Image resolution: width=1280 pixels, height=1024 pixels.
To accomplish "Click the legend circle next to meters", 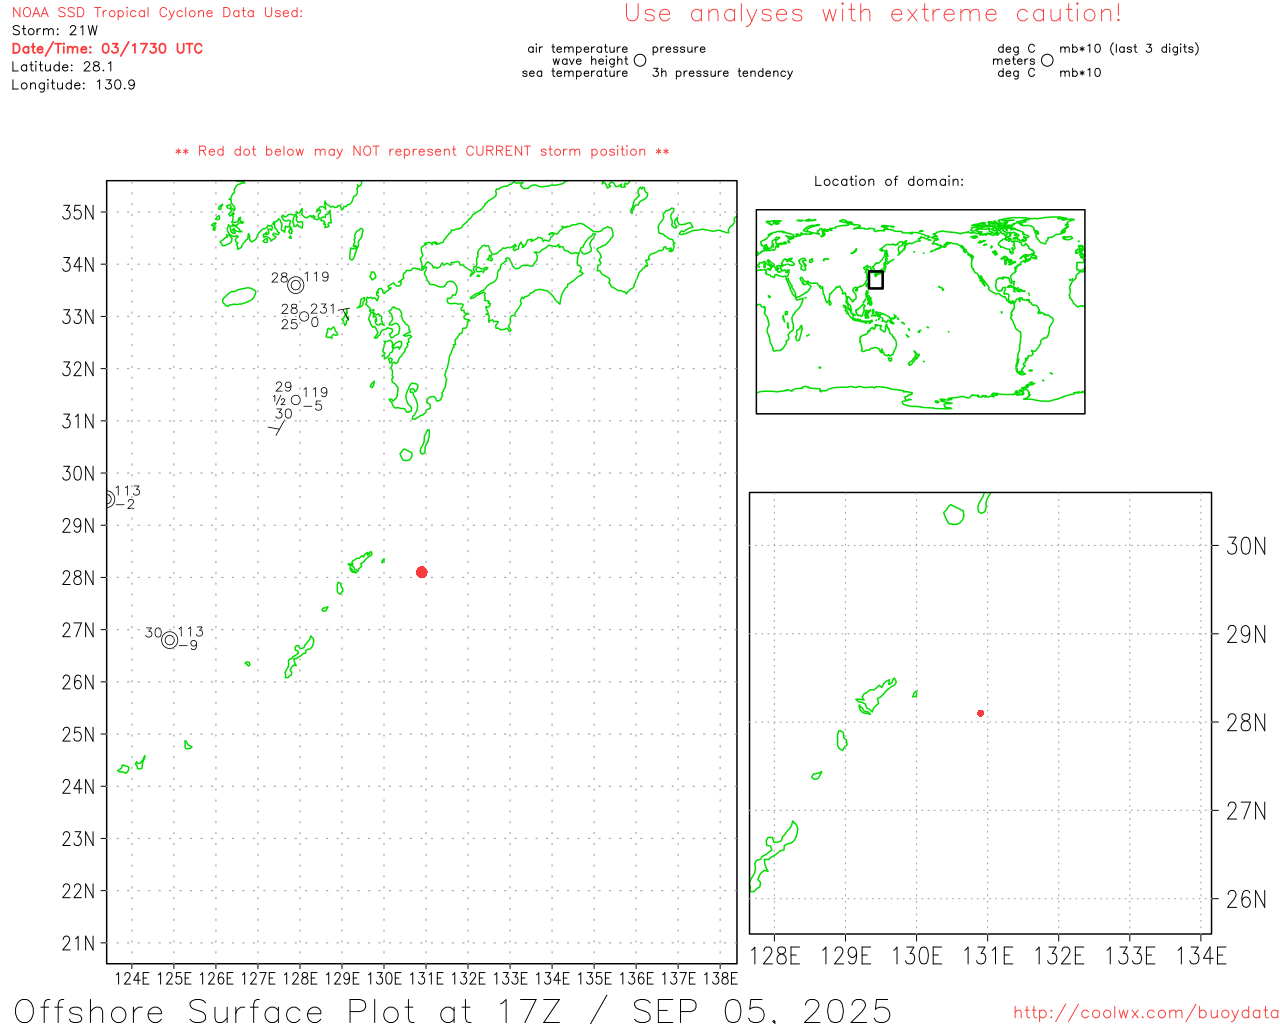I will (1047, 61).
